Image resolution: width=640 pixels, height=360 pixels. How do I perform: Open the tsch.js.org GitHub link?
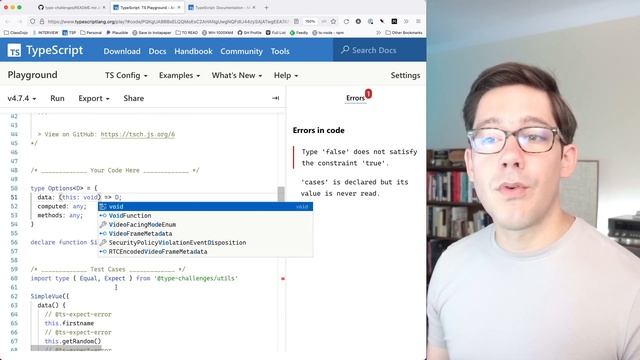[138, 134]
